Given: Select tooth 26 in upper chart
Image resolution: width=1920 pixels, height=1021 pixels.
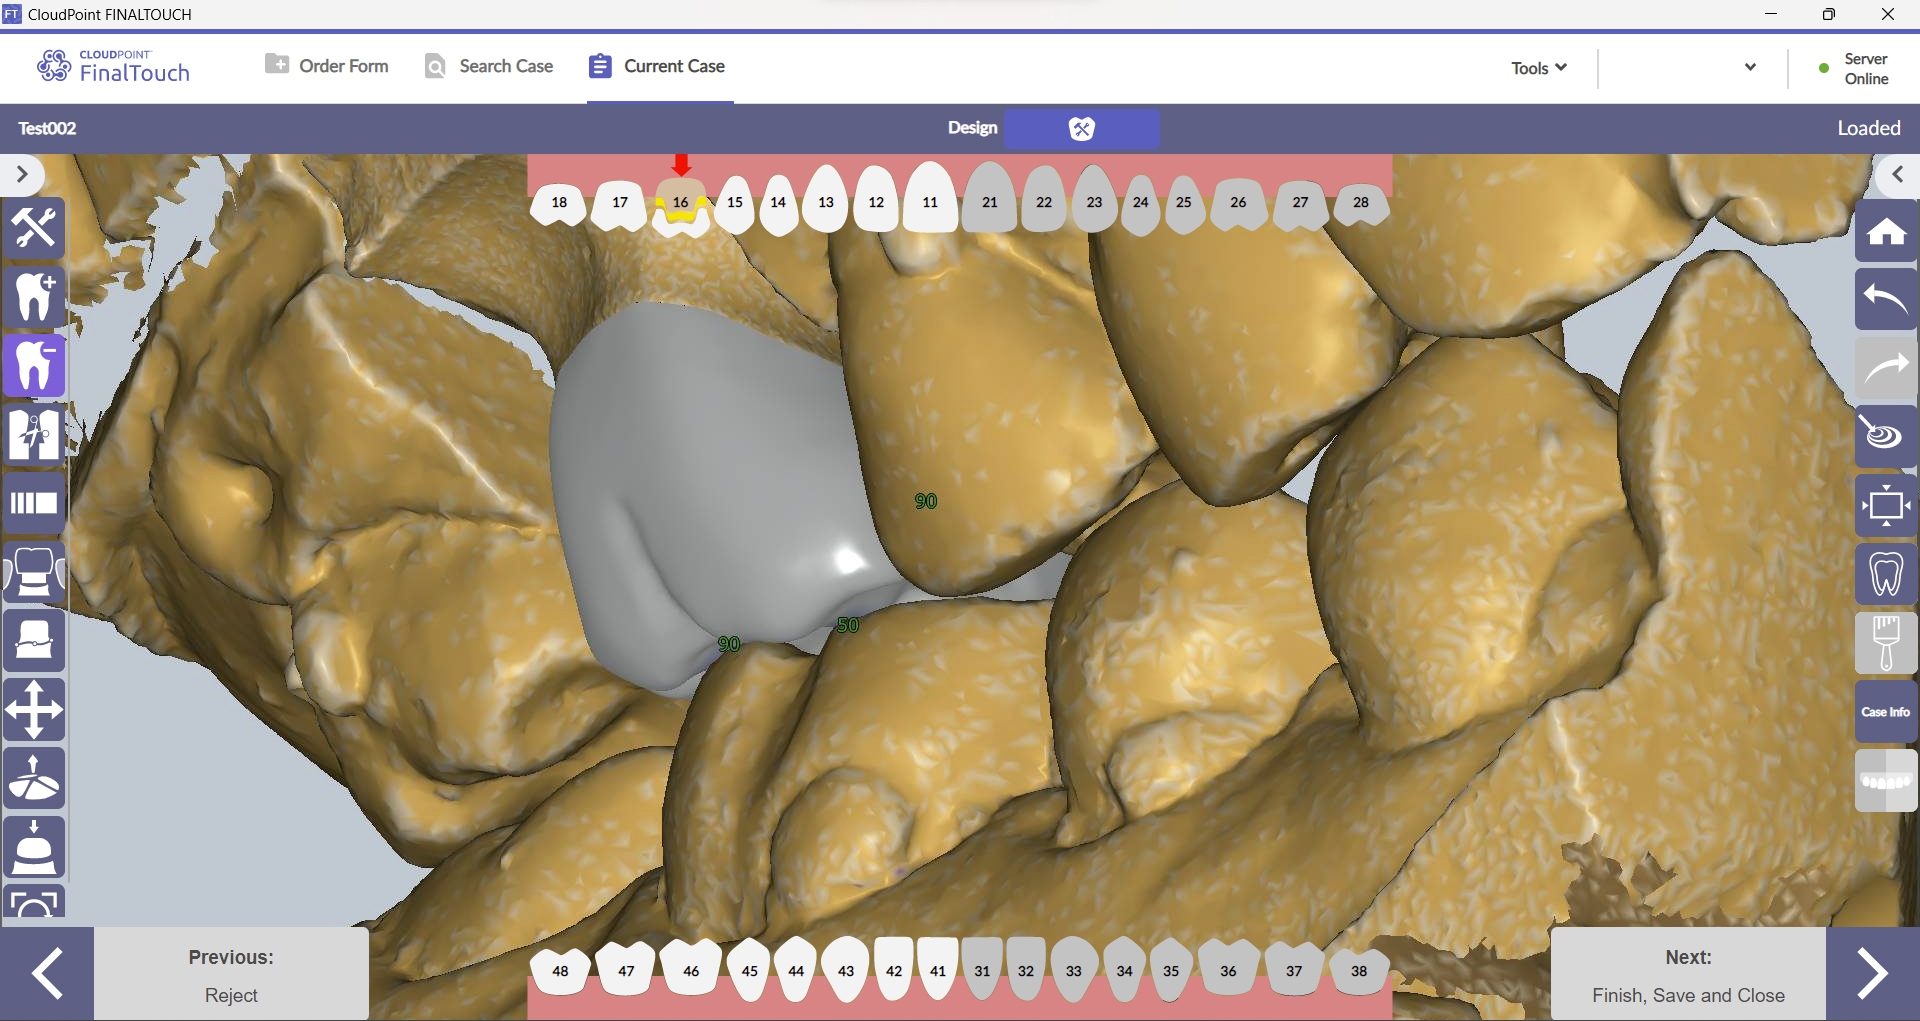Looking at the screenshot, I should tap(1238, 203).
